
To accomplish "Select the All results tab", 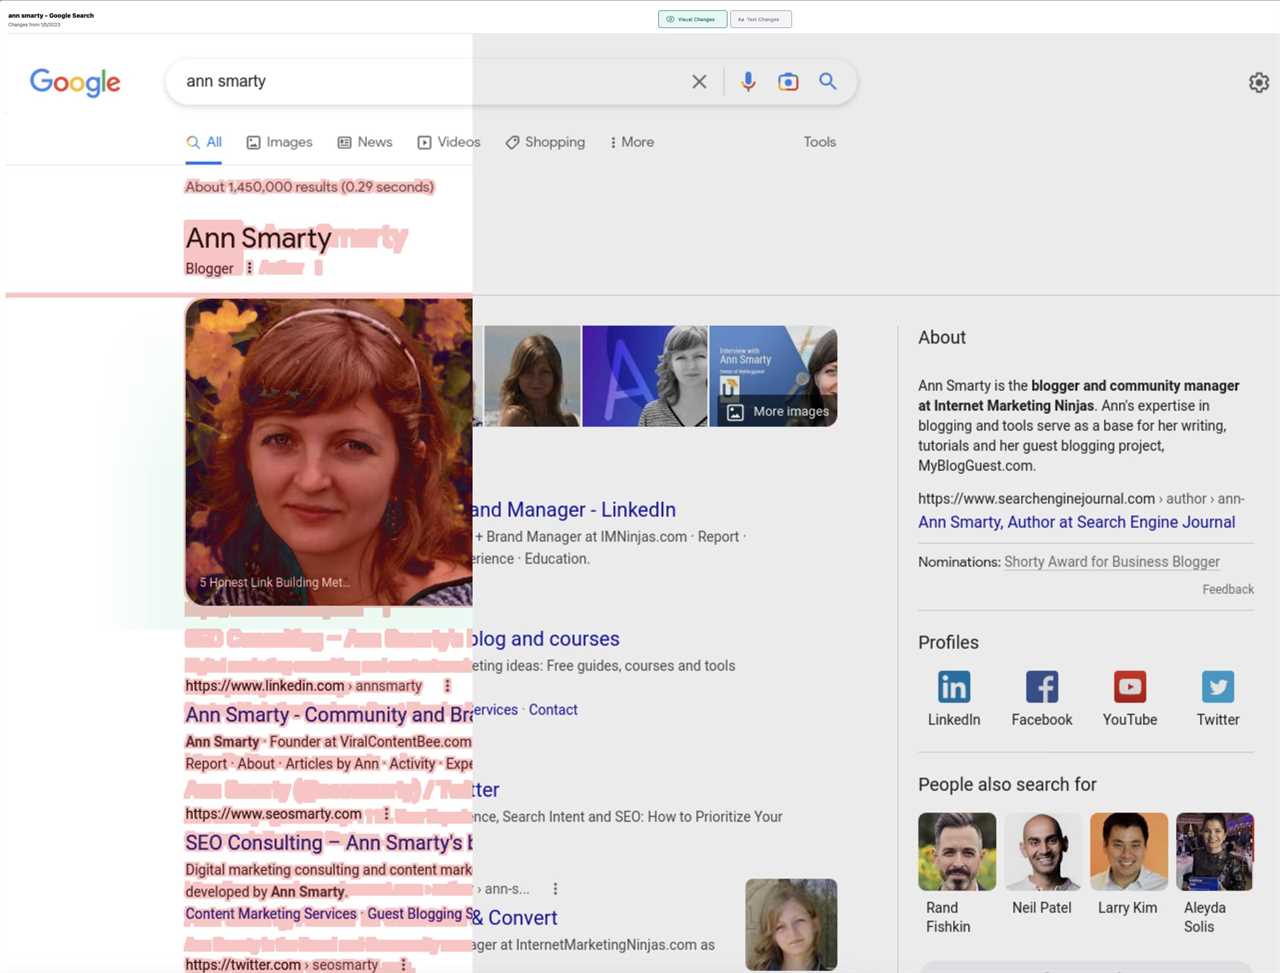I will click(x=204, y=142).
